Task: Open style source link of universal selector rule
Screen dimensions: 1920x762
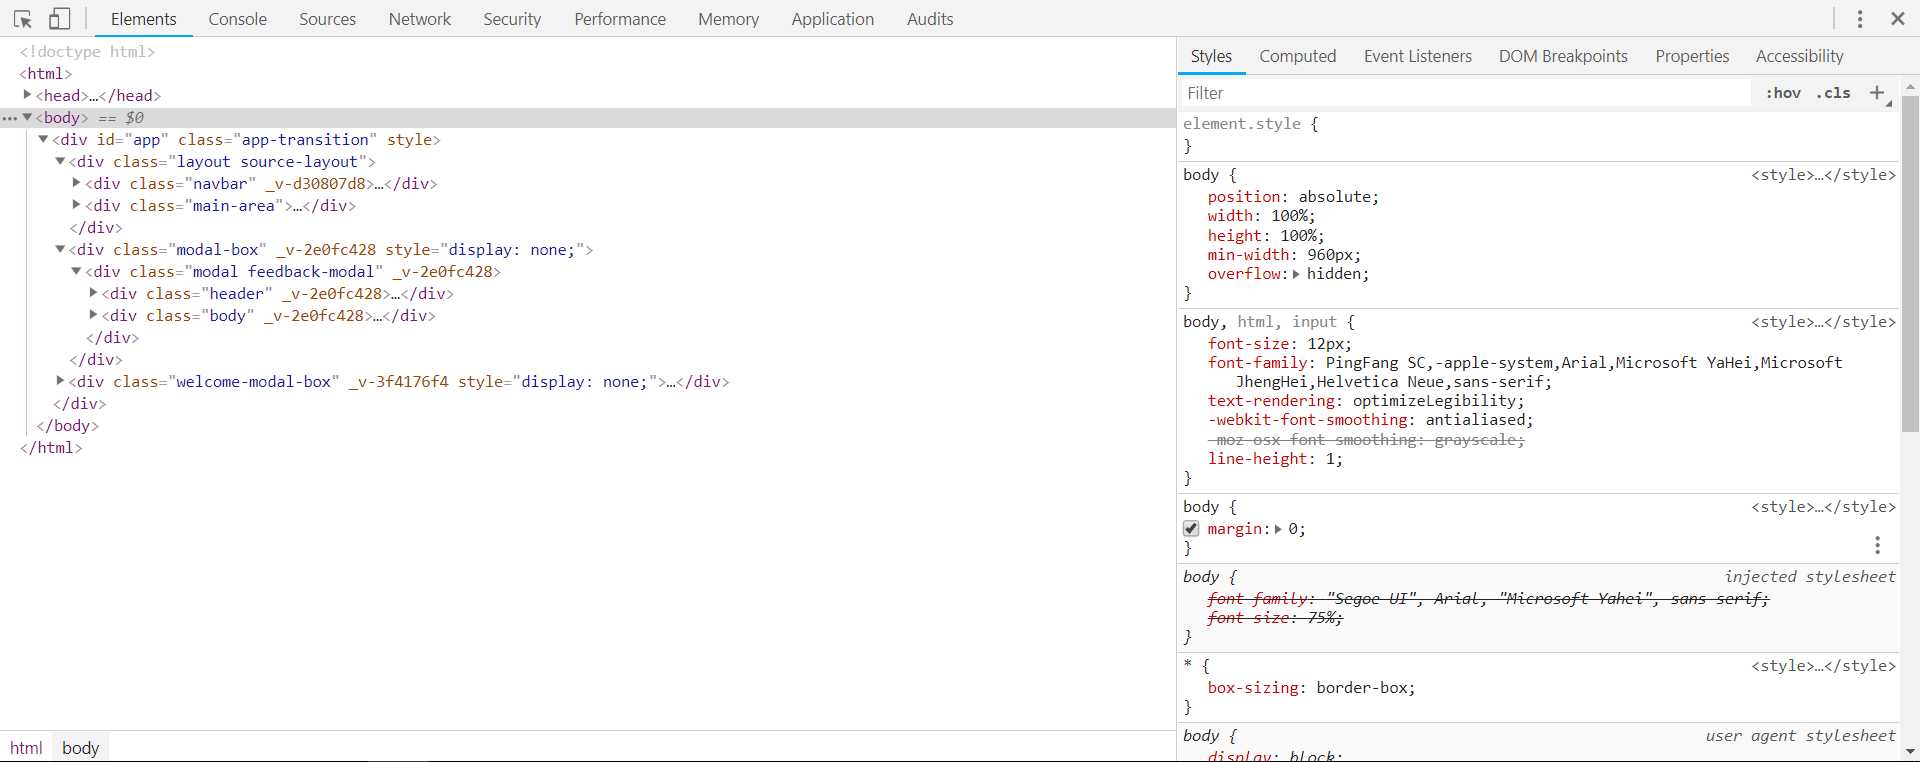Action: tap(1823, 666)
